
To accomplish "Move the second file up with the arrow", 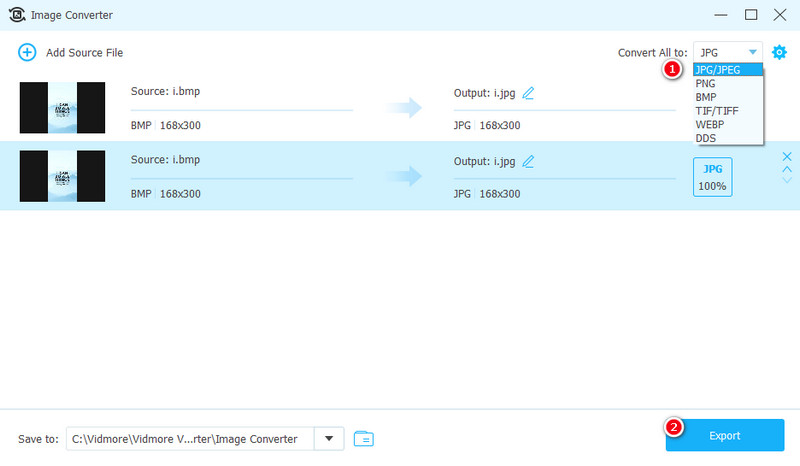I will tap(786, 169).
